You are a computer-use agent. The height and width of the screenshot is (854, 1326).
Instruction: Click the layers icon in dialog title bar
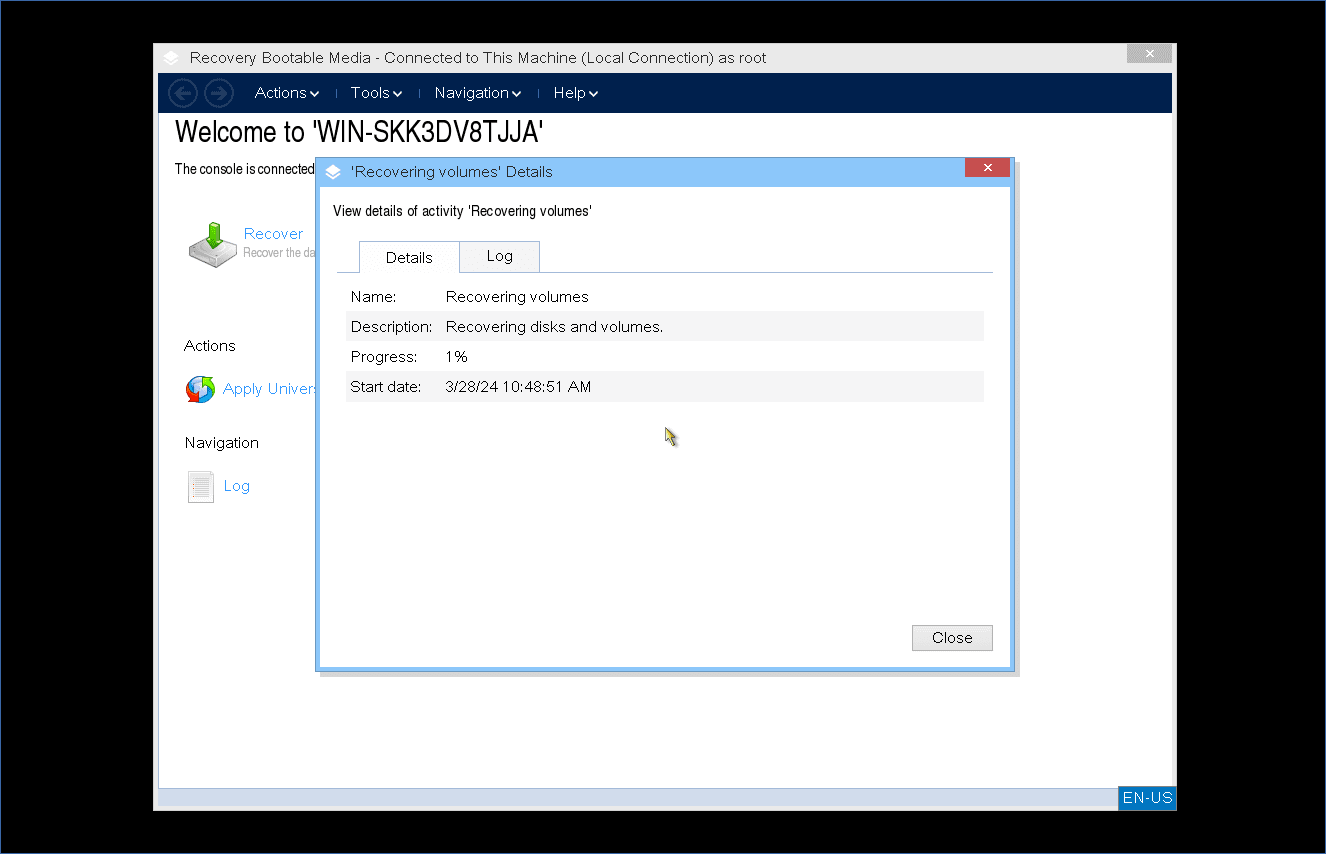click(334, 172)
